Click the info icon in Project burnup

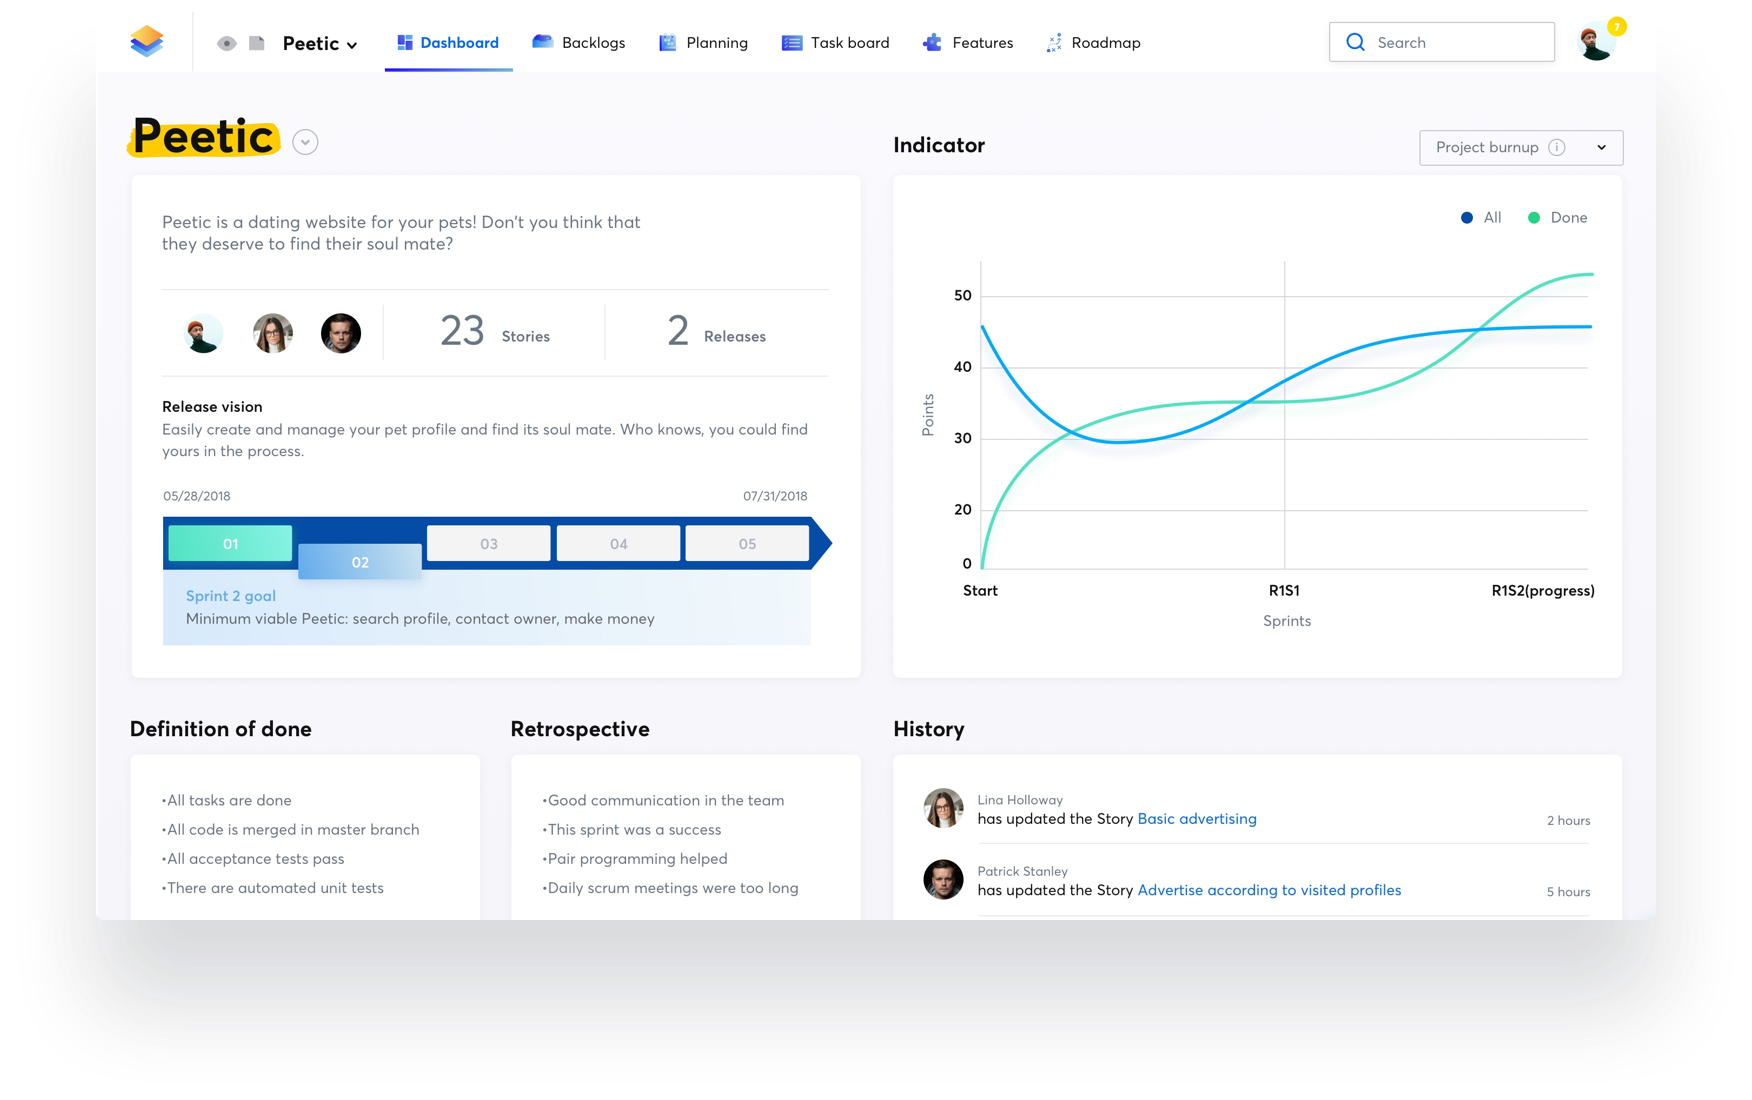pyautogui.click(x=1556, y=147)
